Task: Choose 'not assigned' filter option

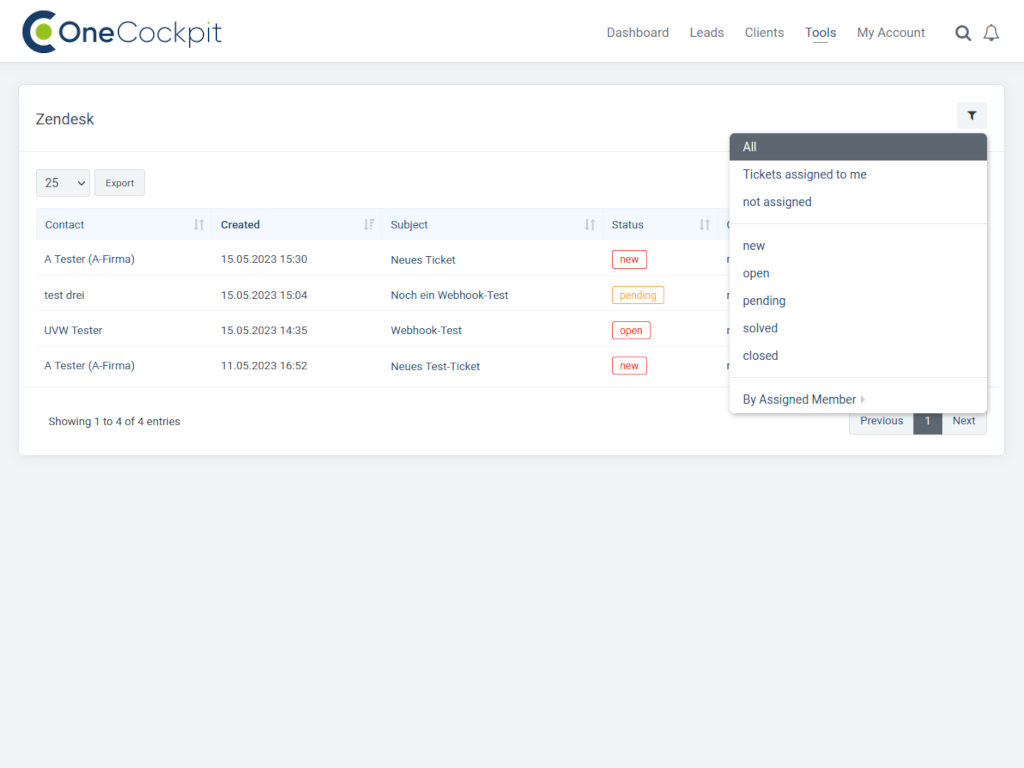Action: coord(777,202)
